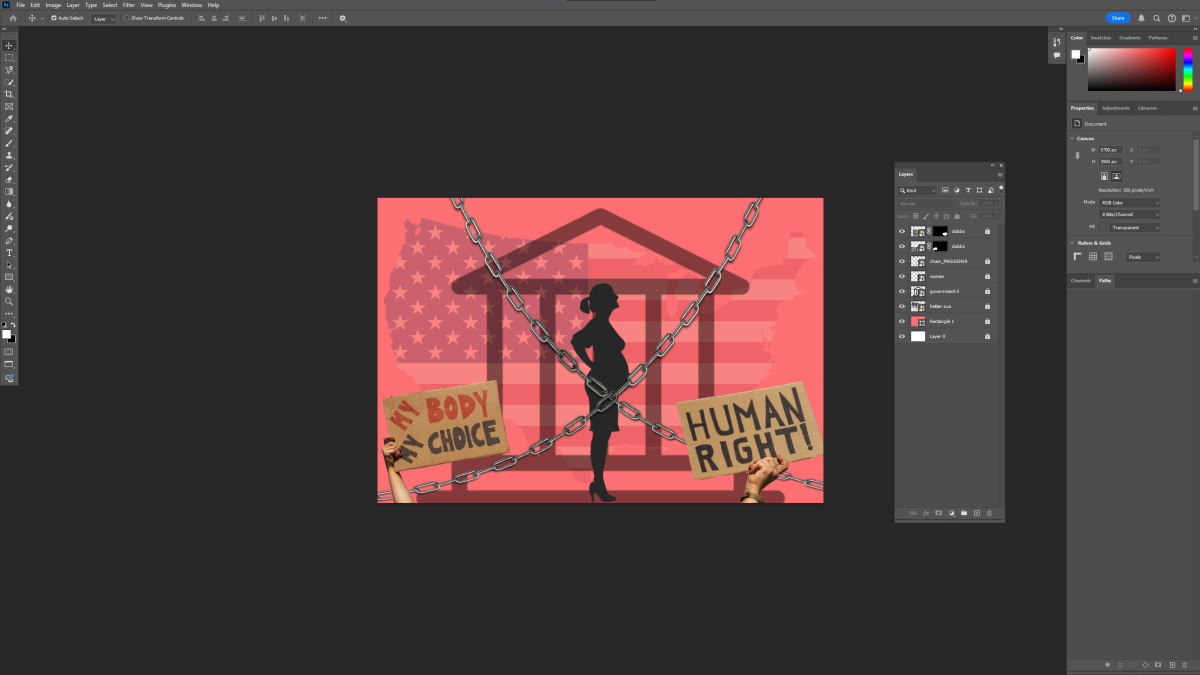Screen dimensions: 1200x675
Task: Click the rainbow hue slider strip
Action: [x=1188, y=69]
